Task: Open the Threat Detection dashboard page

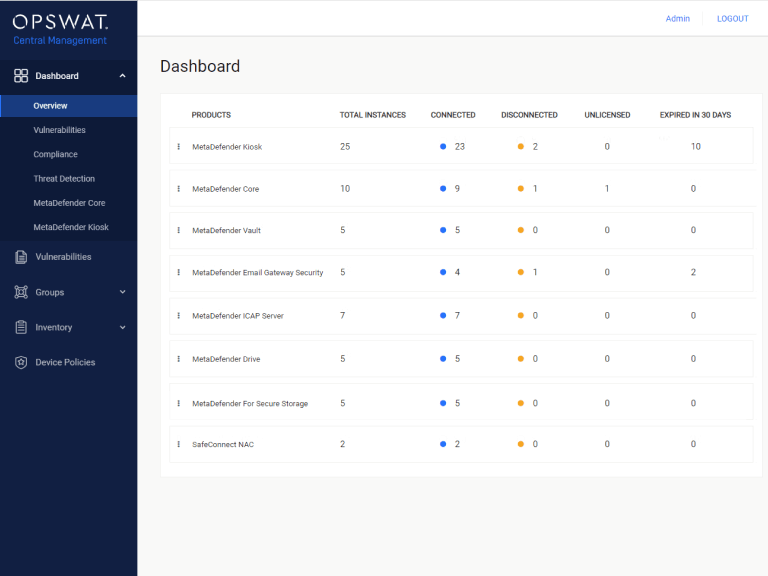Action: [64, 179]
